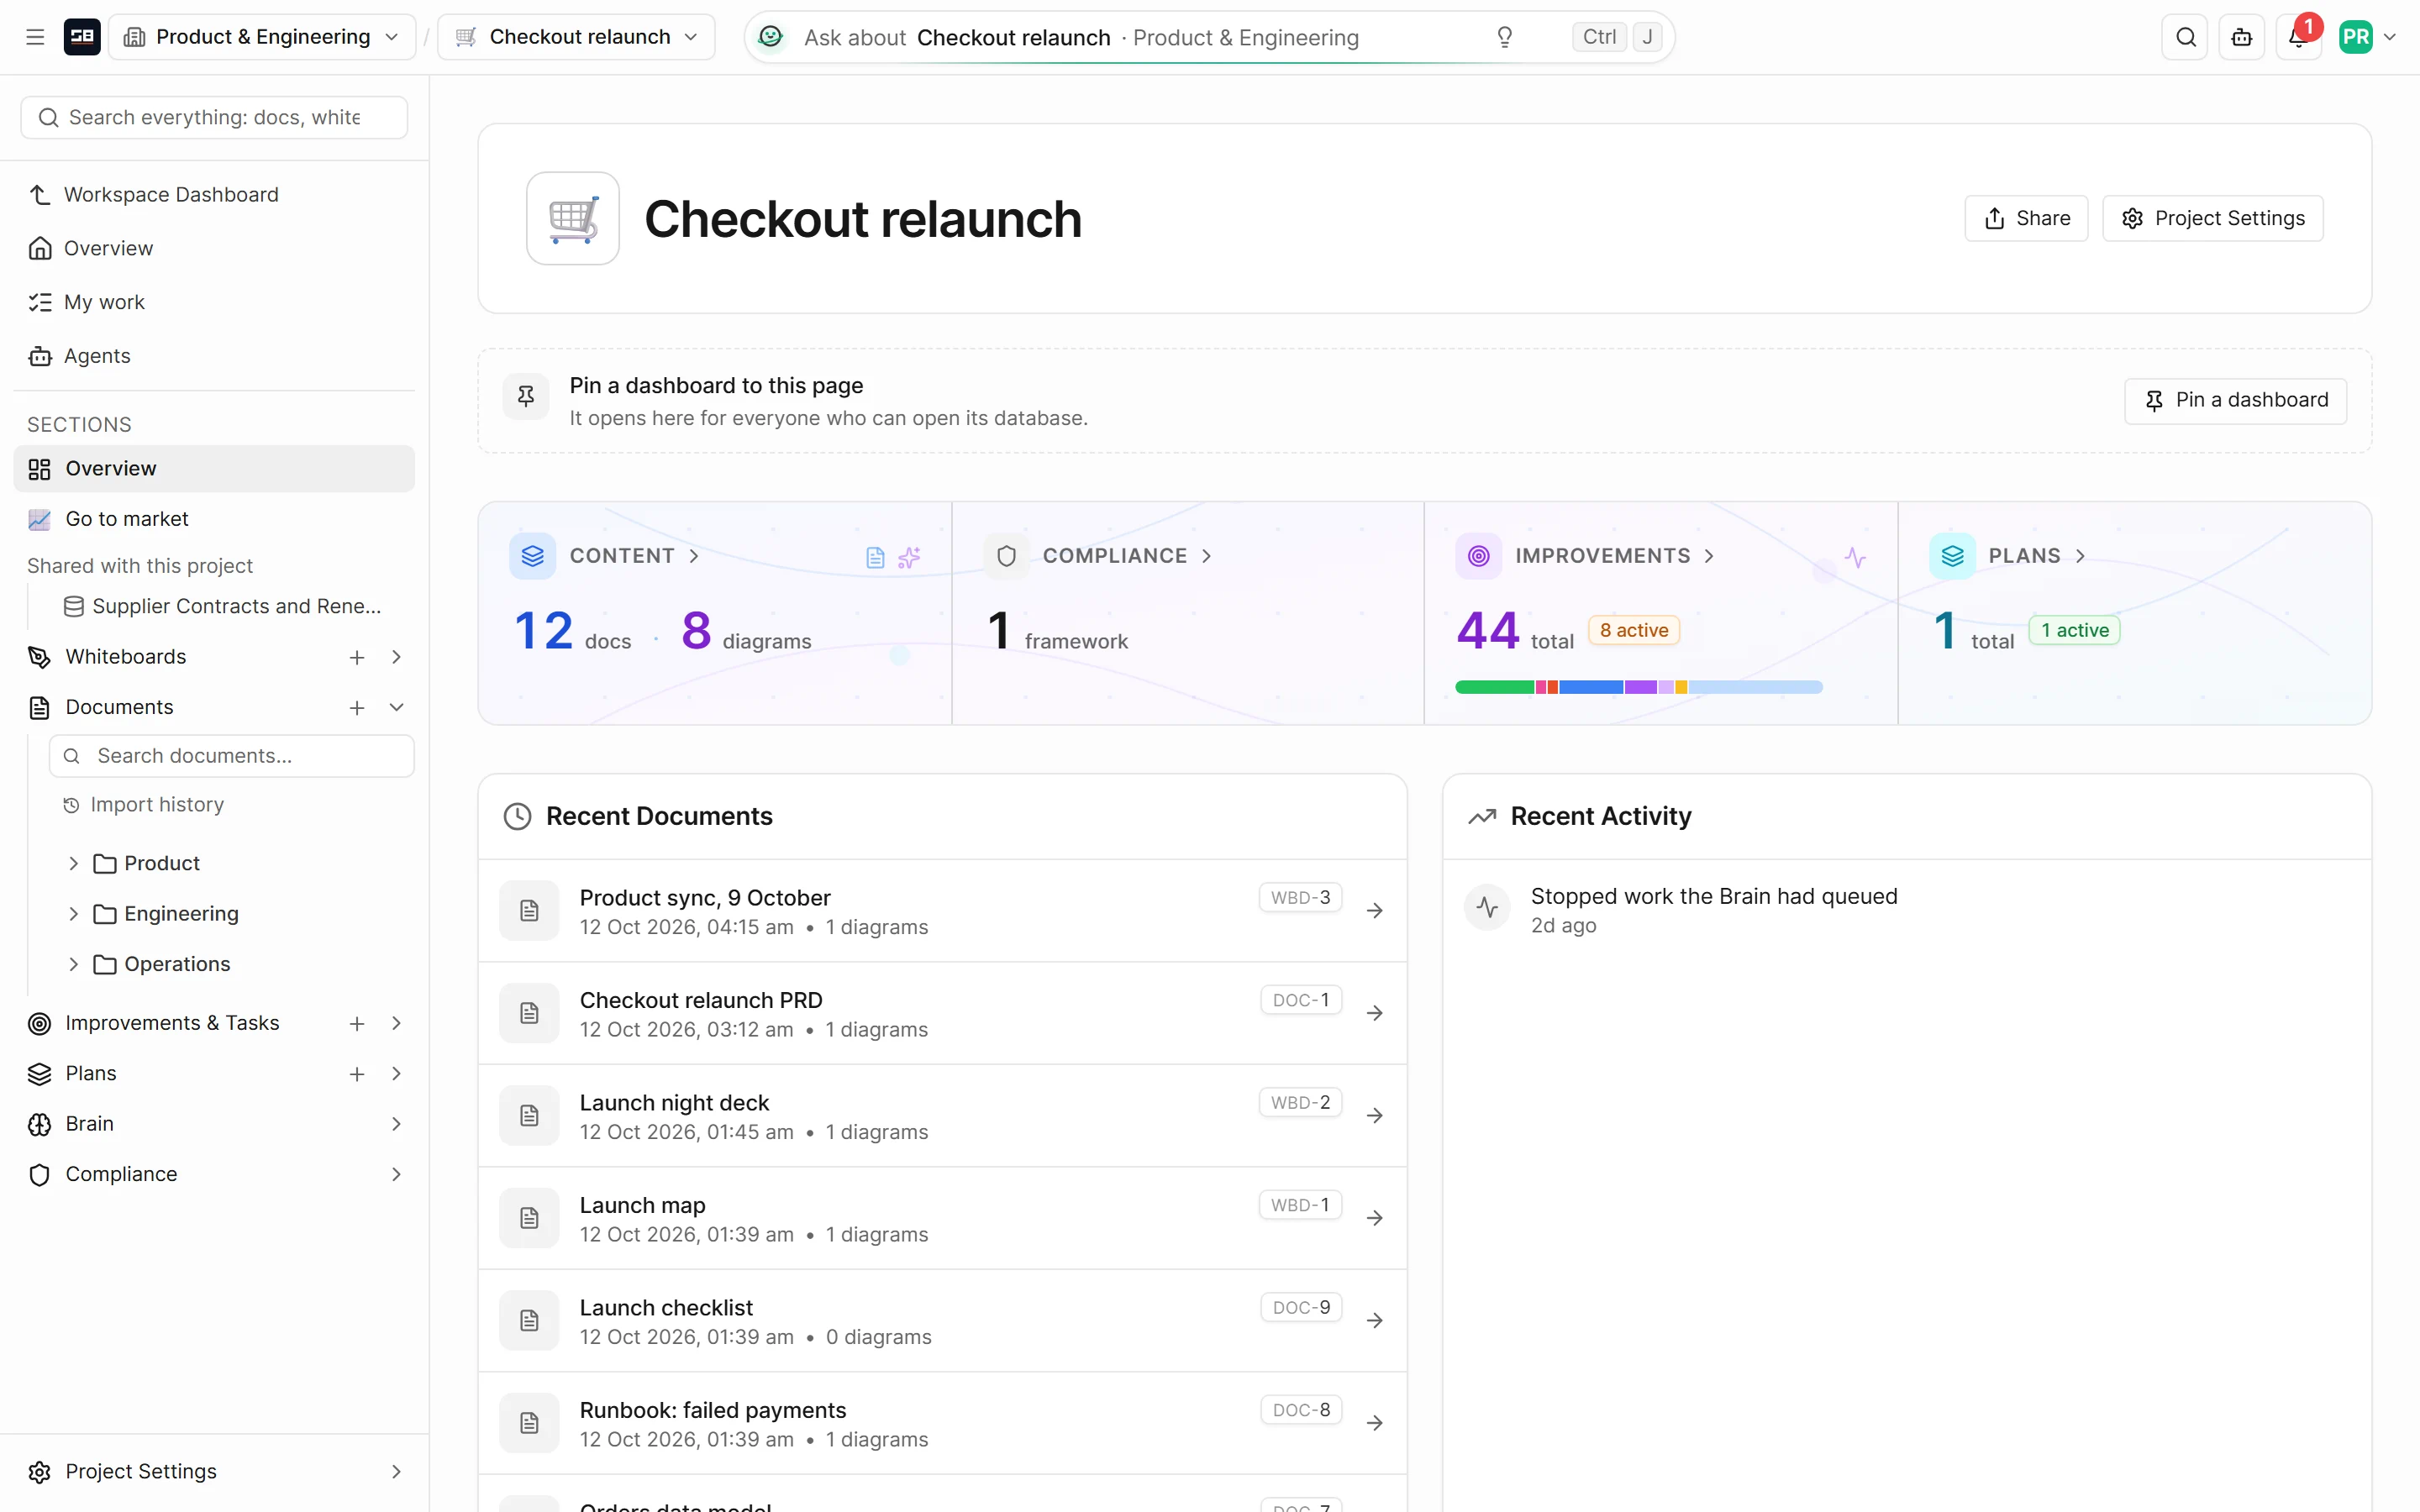This screenshot has width=2420, height=1512.
Task: Add a new whiteboard with plus icon
Action: tap(357, 657)
